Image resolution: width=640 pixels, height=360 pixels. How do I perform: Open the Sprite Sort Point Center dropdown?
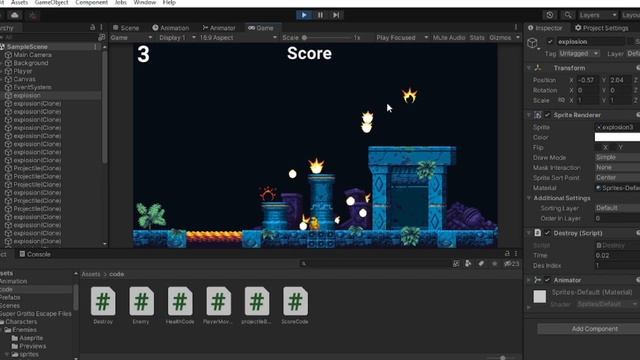(x=617, y=178)
